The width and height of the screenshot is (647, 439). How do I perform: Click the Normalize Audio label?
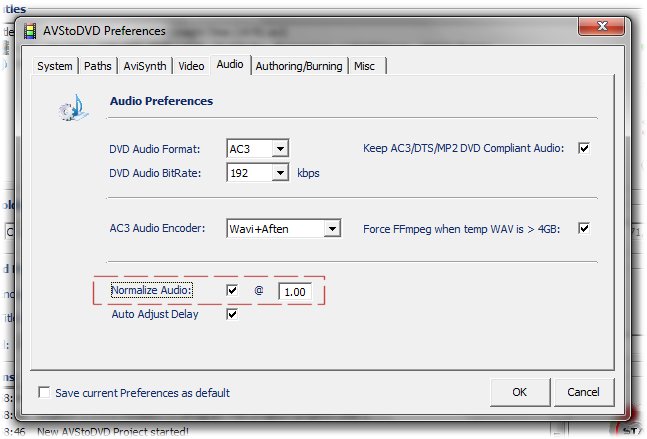(x=152, y=290)
